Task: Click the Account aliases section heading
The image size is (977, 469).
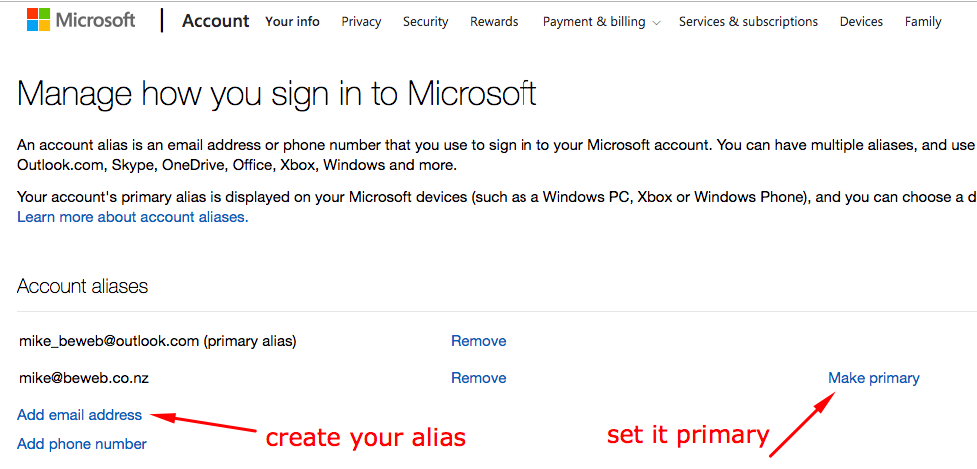Action: [x=82, y=287]
